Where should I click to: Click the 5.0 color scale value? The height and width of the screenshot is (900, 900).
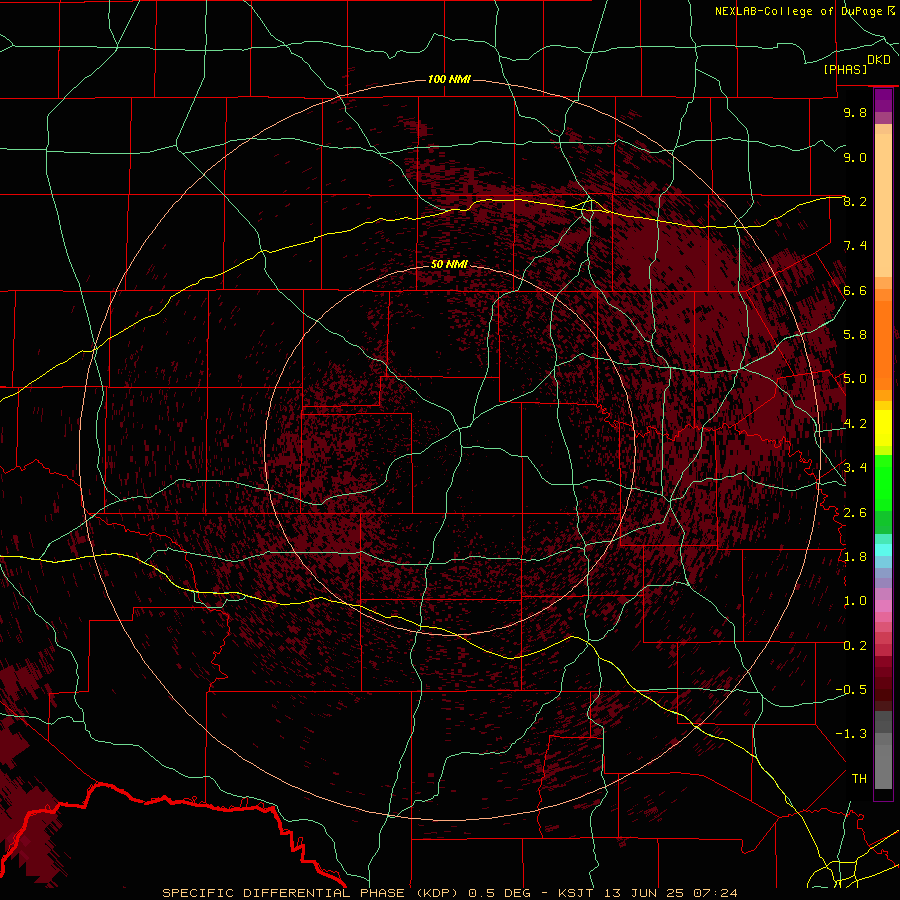(855, 379)
